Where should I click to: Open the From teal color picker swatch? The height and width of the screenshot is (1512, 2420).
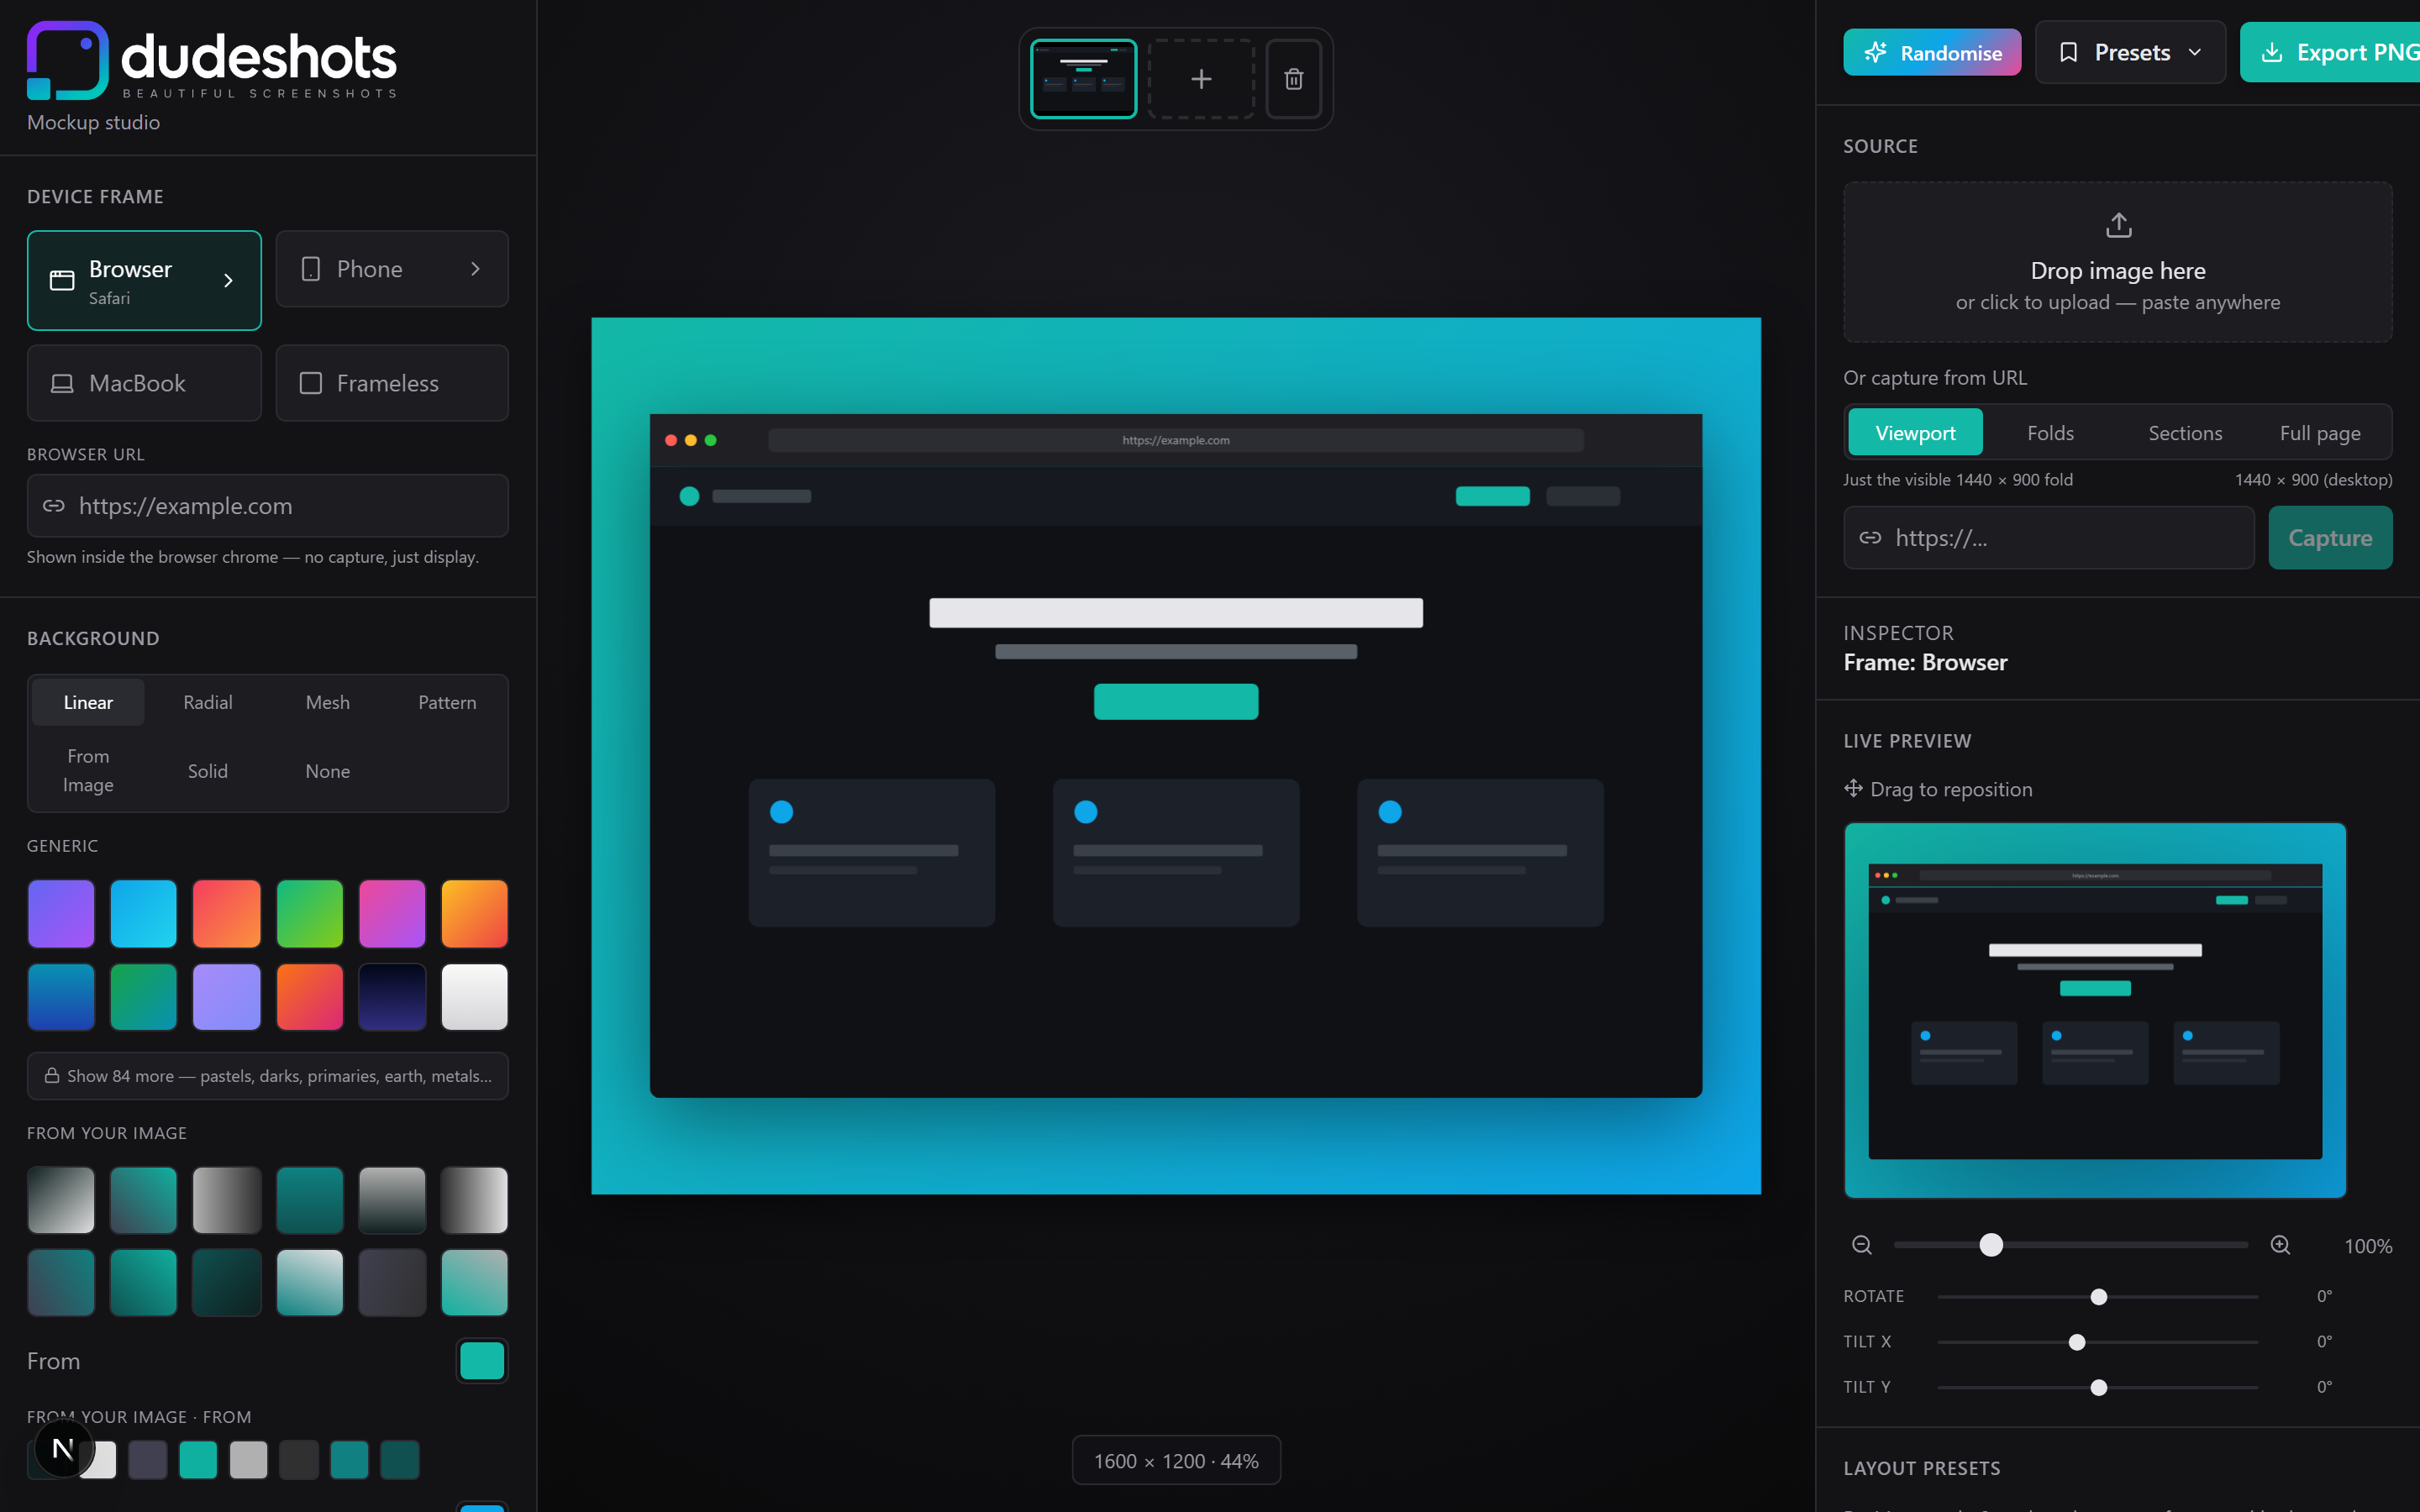[482, 1361]
